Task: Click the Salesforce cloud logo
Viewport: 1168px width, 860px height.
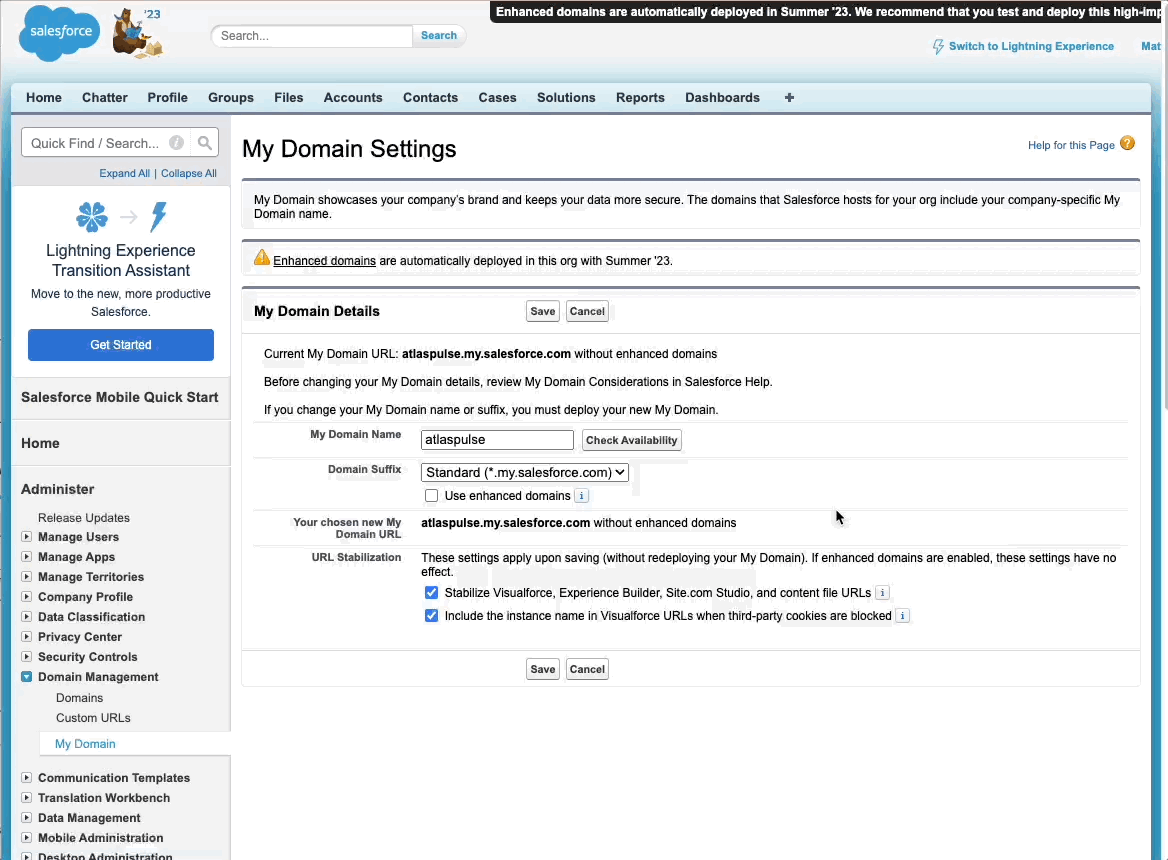Action: pyautogui.click(x=59, y=33)
